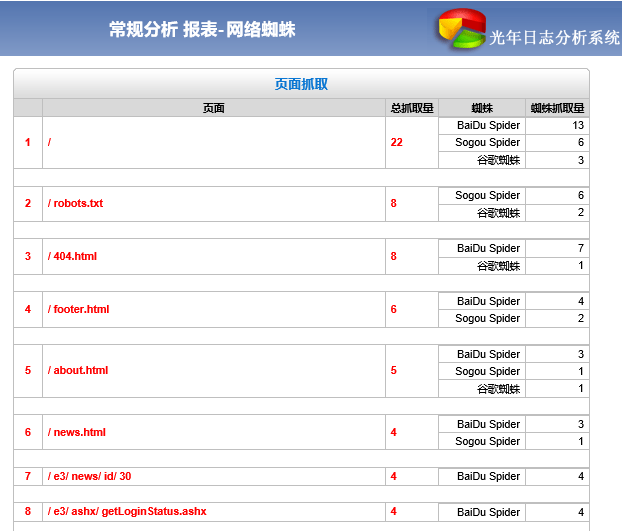
Task: Click the root page "/" link in row 1
Action: click(50, 142)
